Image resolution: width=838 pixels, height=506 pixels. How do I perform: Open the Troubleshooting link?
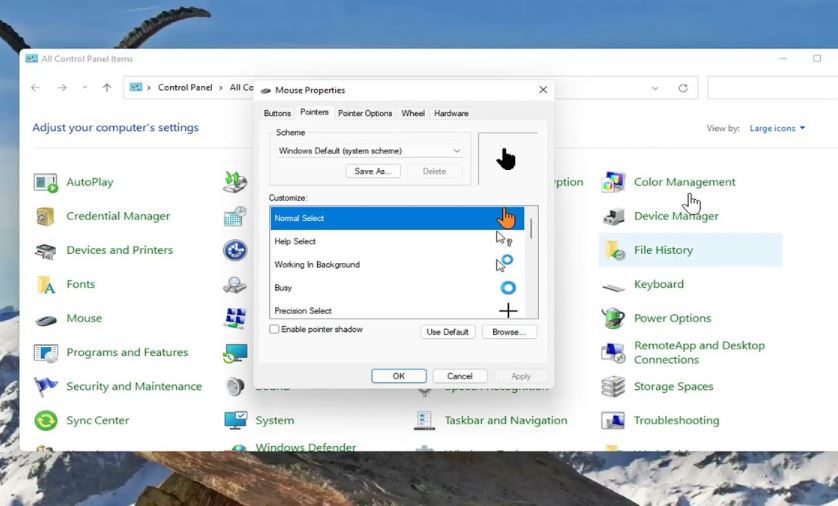[x=677, y=421]
